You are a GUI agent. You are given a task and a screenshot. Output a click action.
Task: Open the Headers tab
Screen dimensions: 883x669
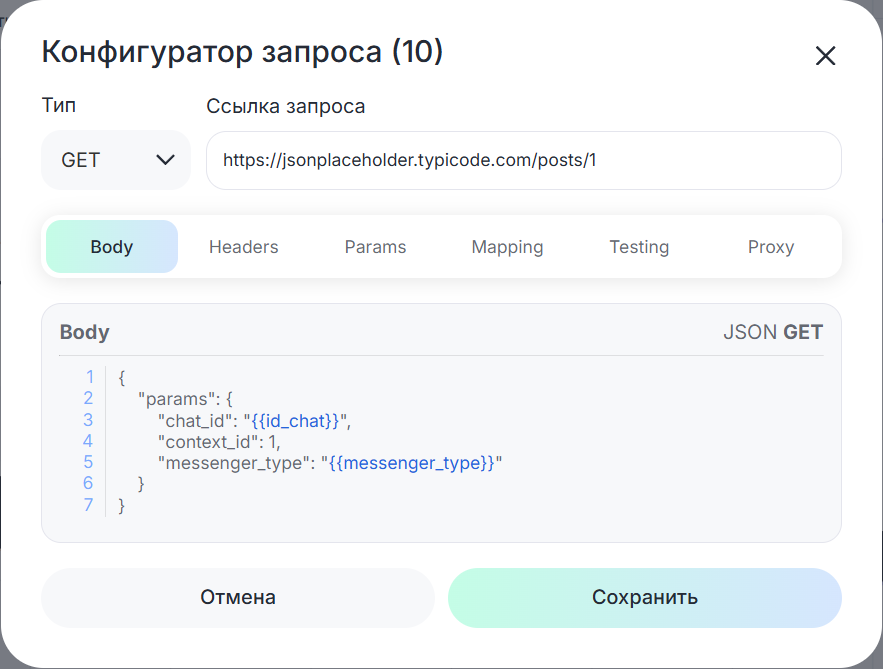click(243, 247)
